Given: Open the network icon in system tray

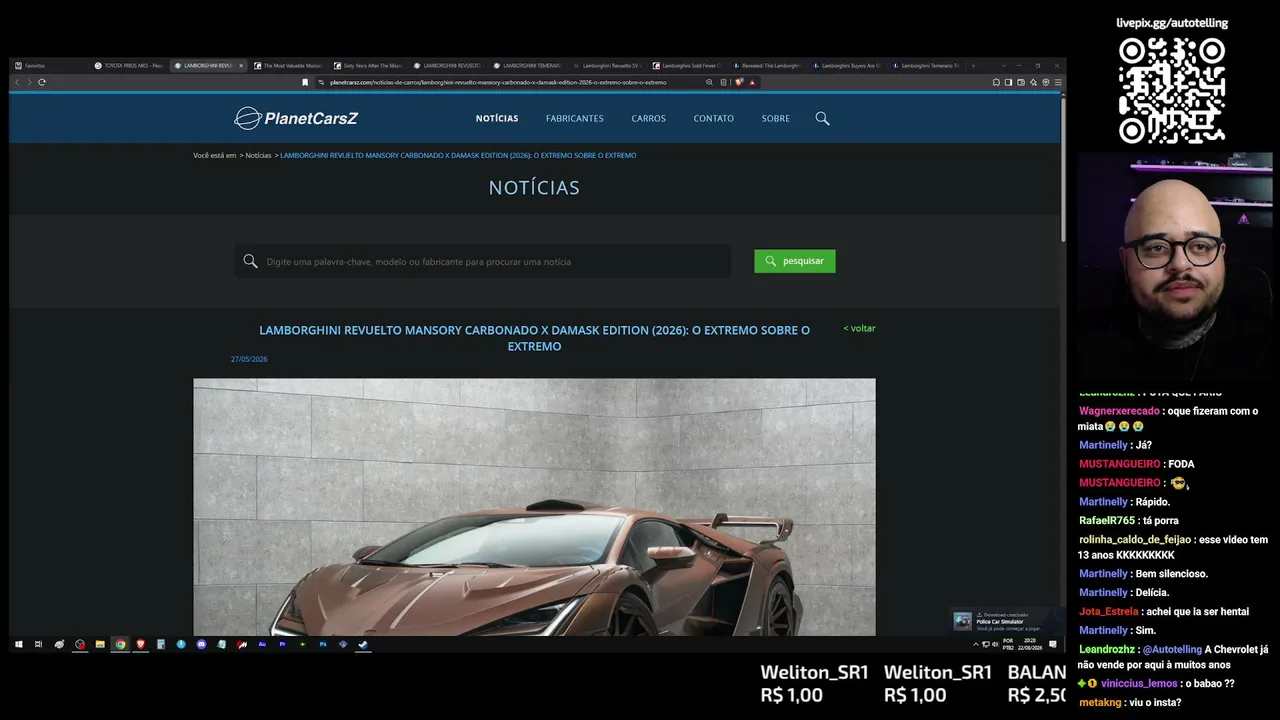Looking at the screenshot, I should coord(985,644).
